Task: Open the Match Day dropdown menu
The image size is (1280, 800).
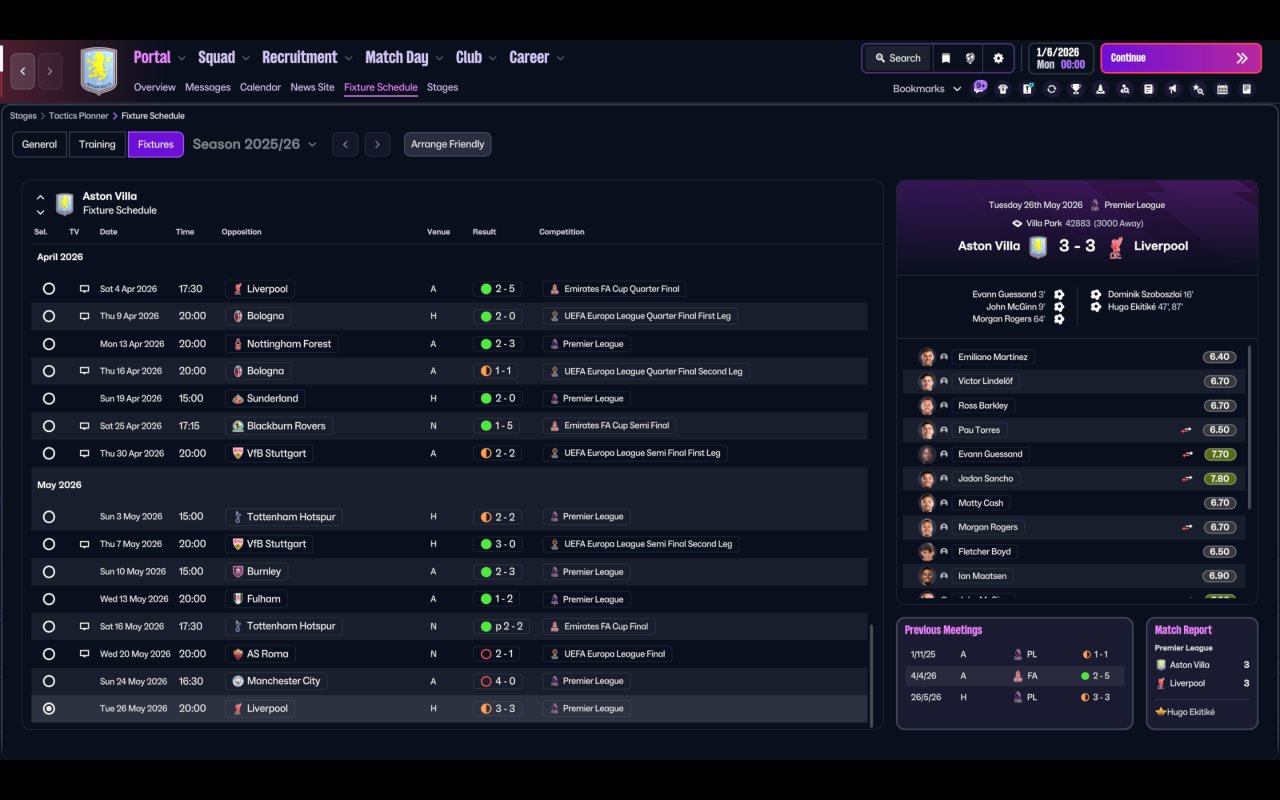Action: tap(404, 58)
